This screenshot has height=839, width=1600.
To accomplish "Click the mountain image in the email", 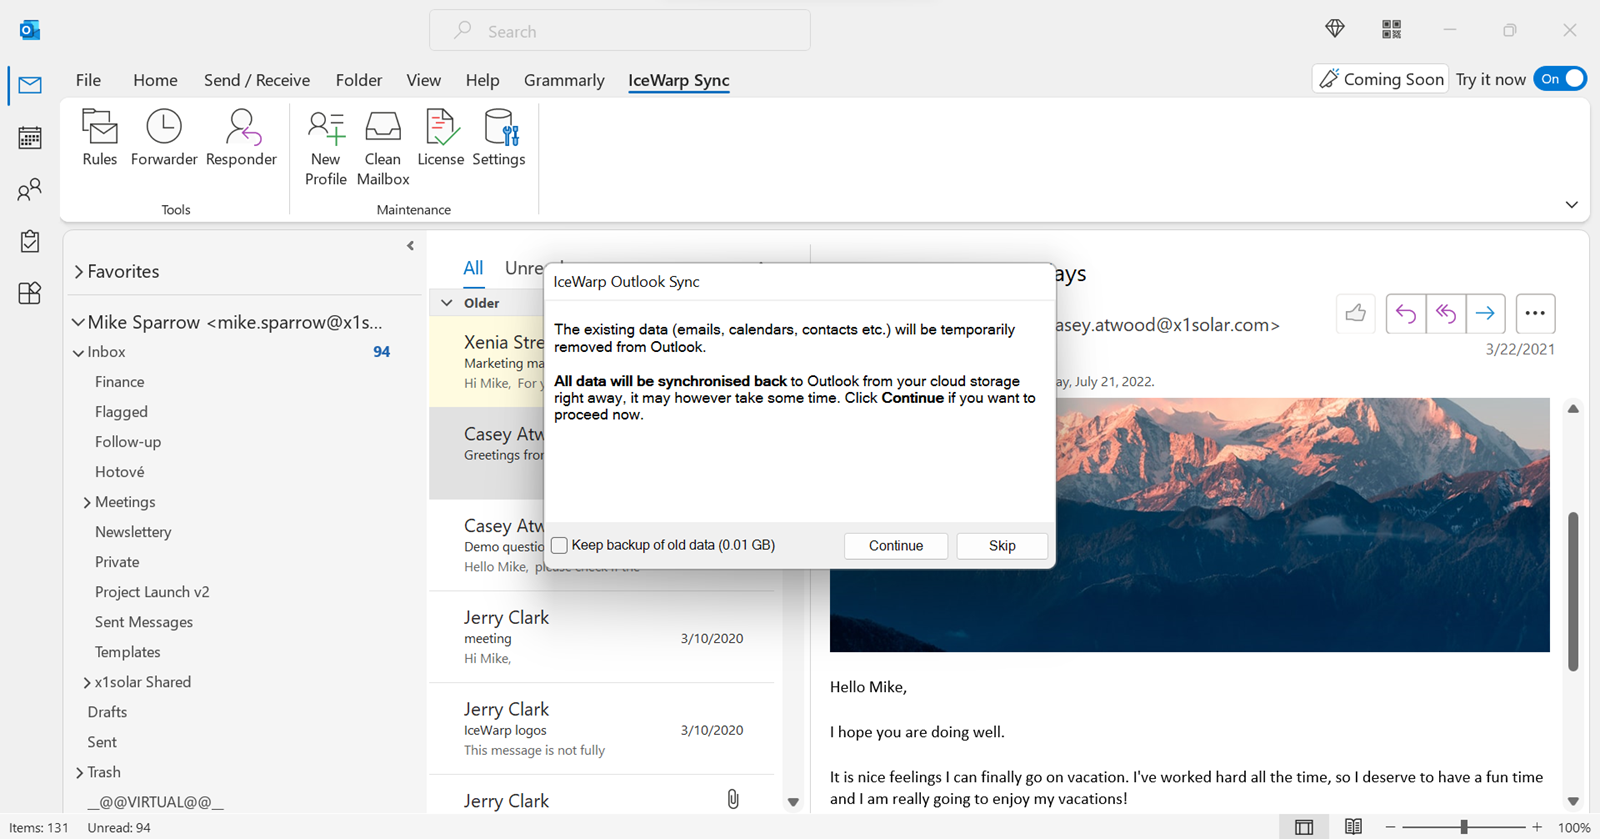I will (x=1302, y=525).
